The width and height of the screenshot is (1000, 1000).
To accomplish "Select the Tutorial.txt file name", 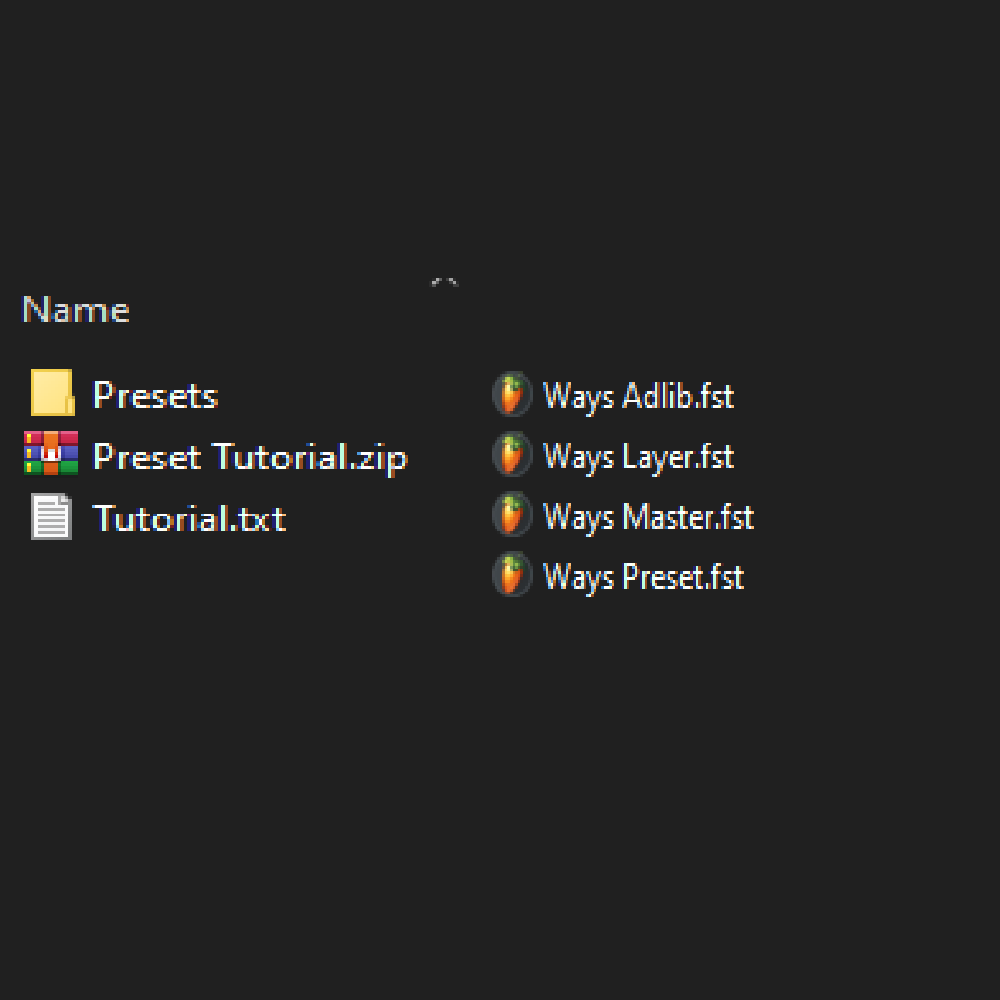I will pos(189,518).
